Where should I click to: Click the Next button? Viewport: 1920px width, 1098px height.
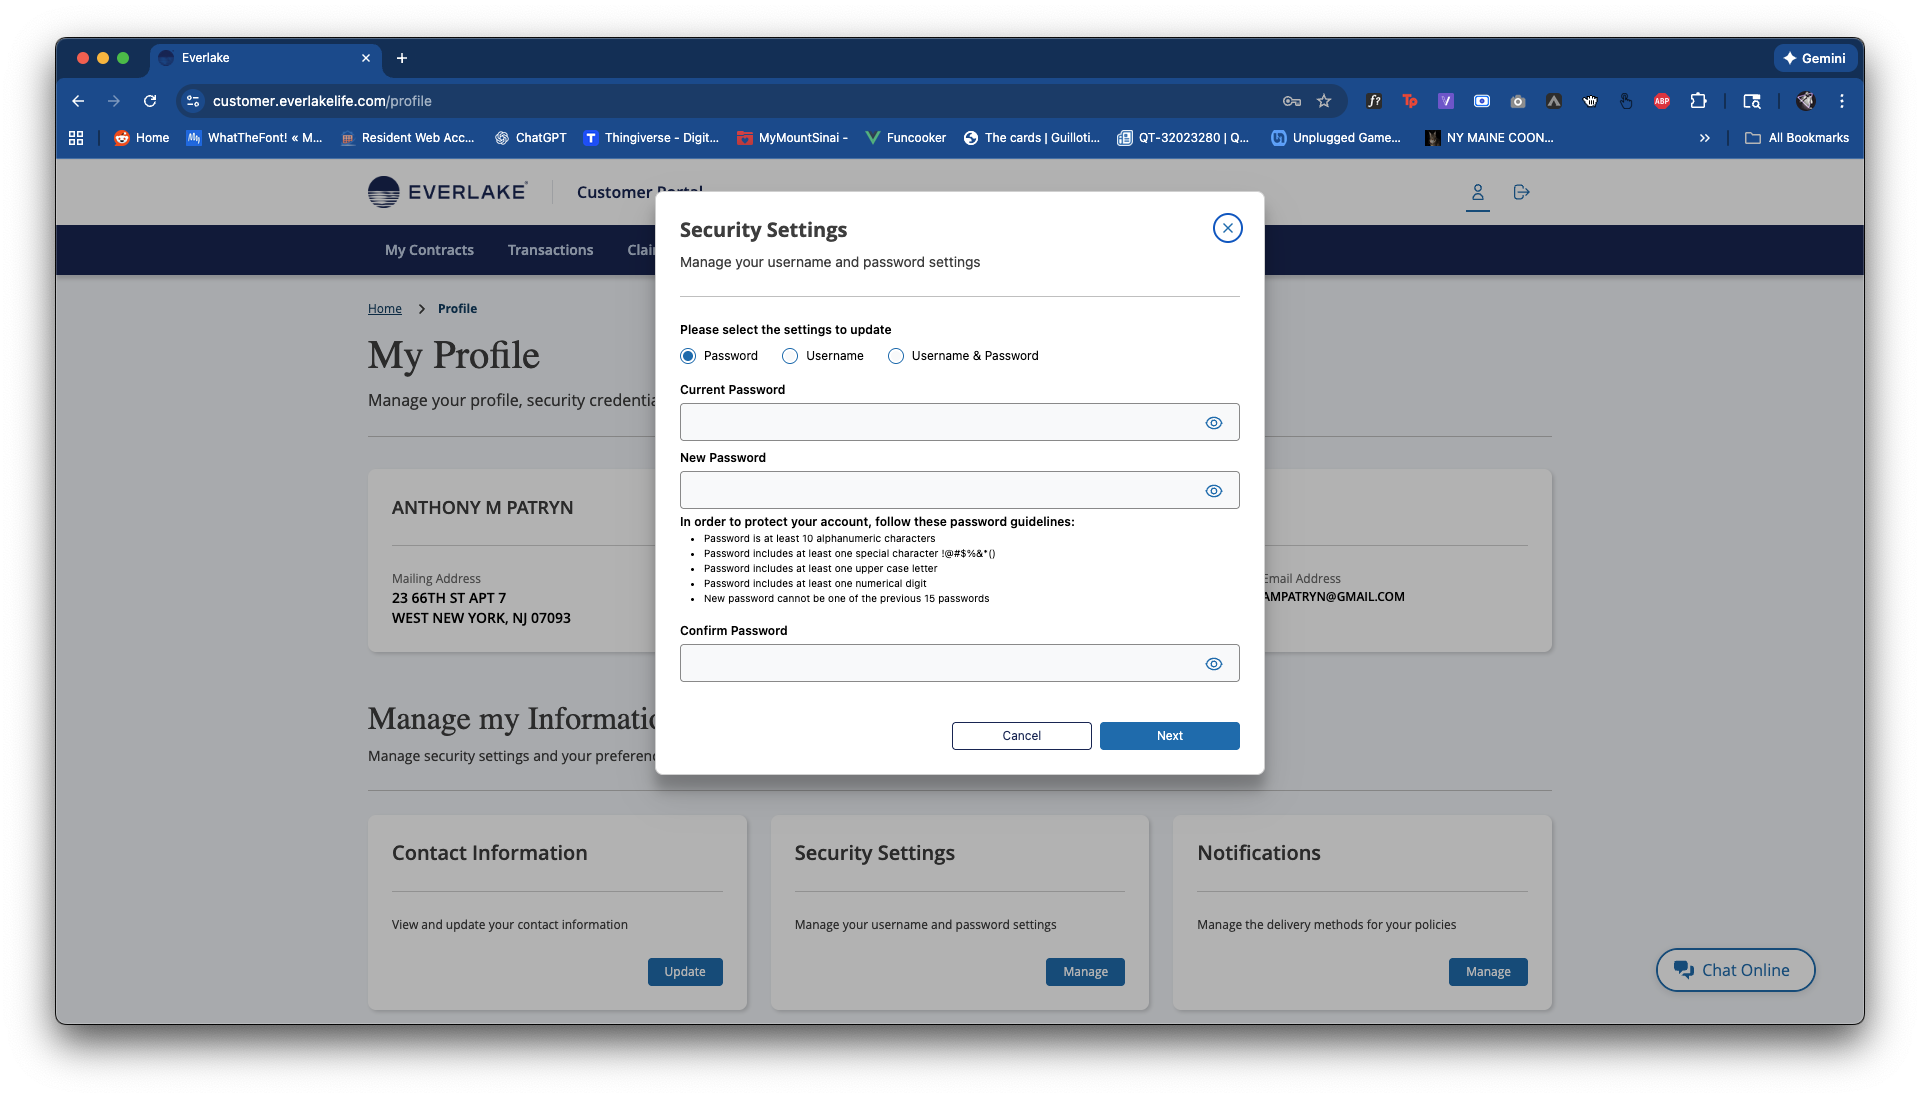1169,736
